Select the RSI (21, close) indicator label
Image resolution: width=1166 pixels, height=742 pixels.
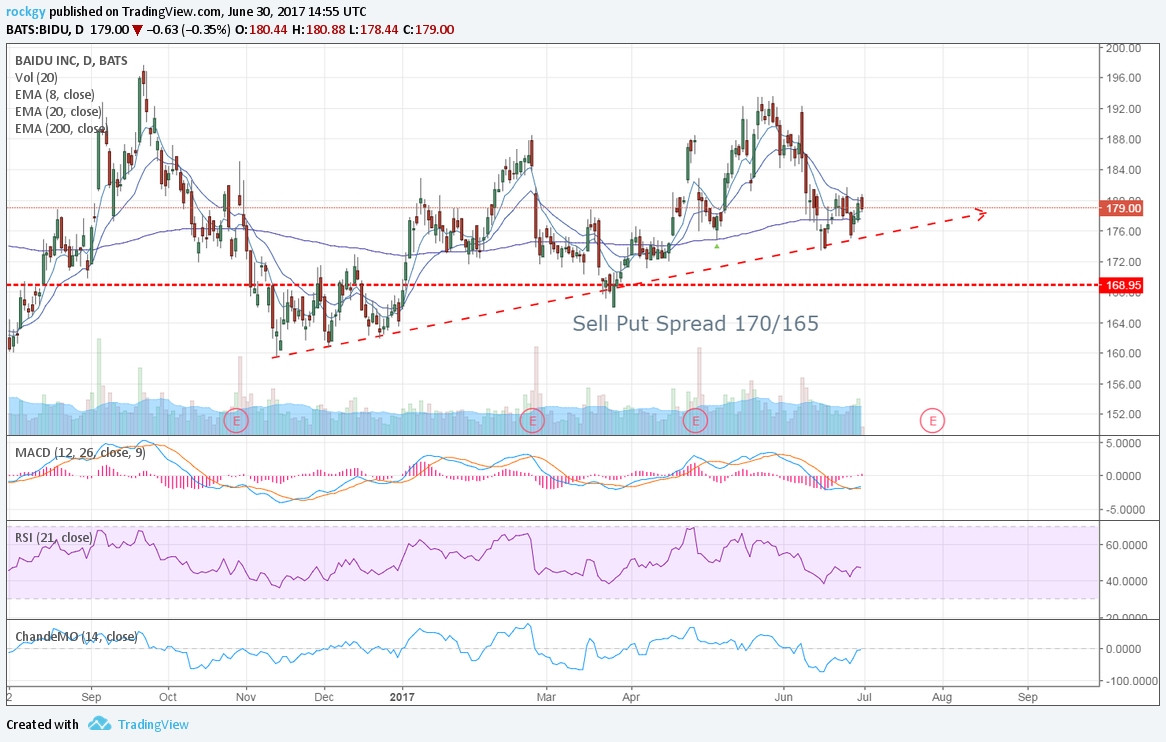(x=54, y=538)
